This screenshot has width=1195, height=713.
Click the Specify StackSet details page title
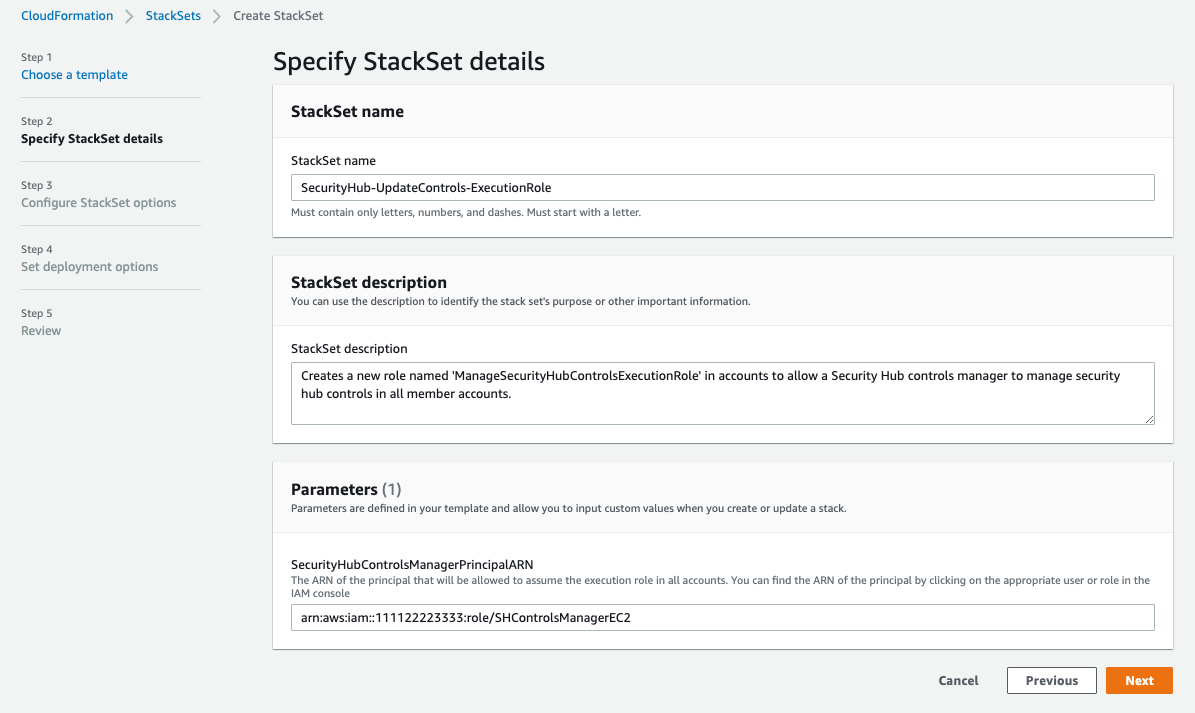(409, 61)
